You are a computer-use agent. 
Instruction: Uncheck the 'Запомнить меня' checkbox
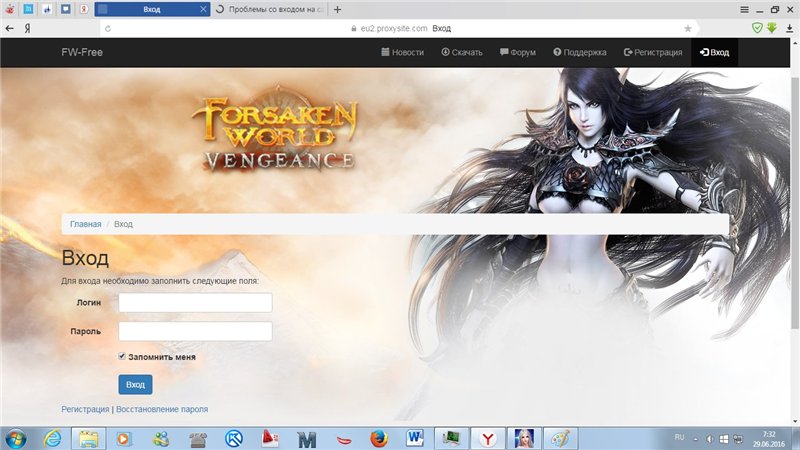(122, 356)
